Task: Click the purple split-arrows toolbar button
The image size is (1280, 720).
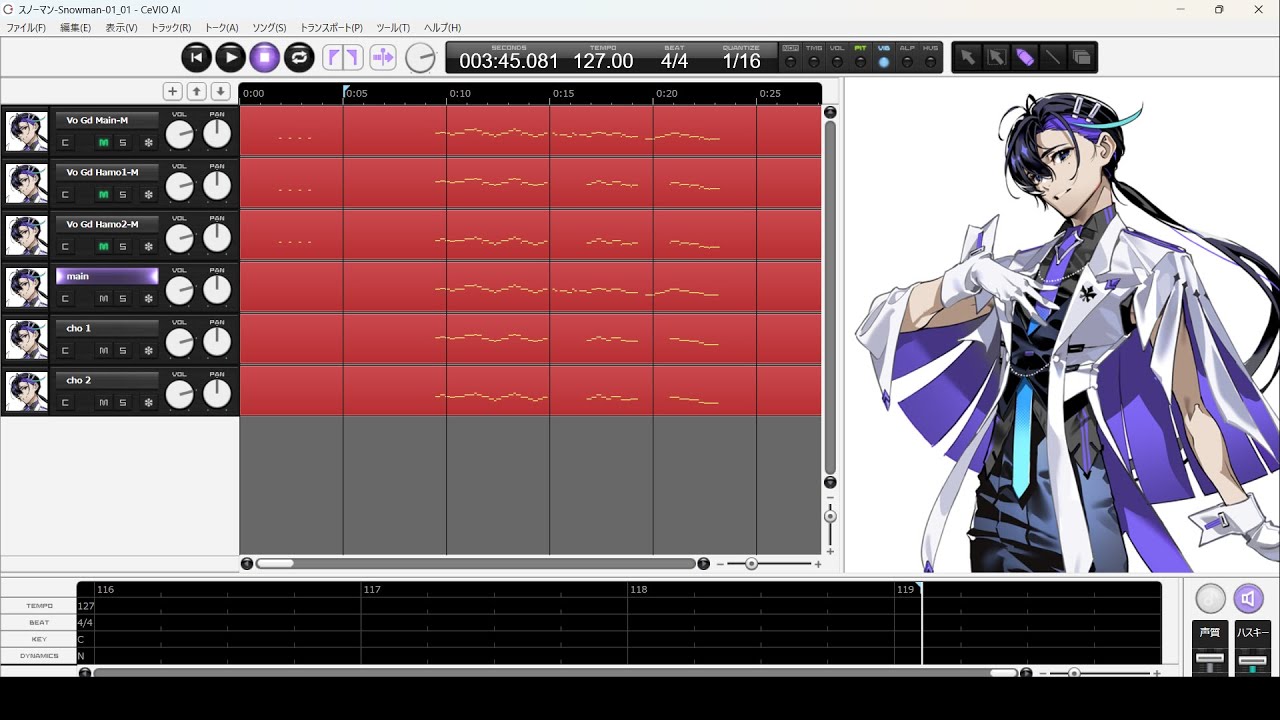Action: click(383, 57)
